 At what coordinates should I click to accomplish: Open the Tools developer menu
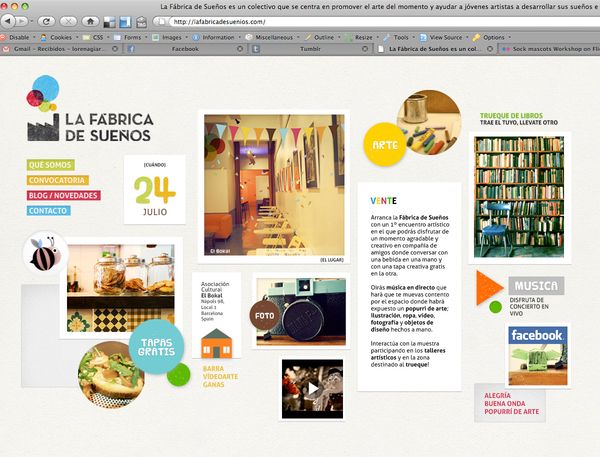click(x=399, y=37)
